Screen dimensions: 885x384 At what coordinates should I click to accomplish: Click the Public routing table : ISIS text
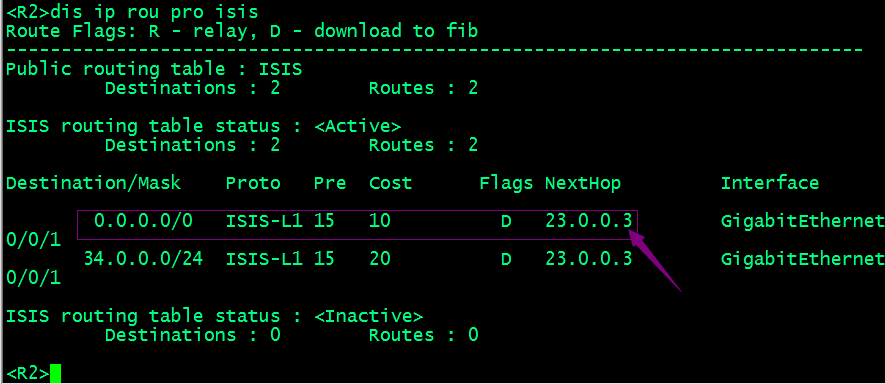tap(154, 69)
